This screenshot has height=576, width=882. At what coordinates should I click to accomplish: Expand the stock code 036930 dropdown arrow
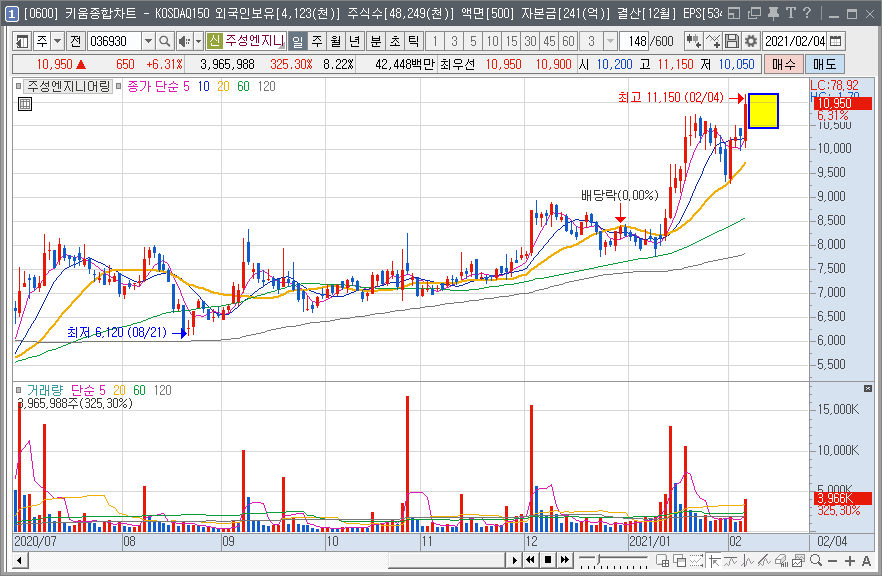click(x=148, y=41)
